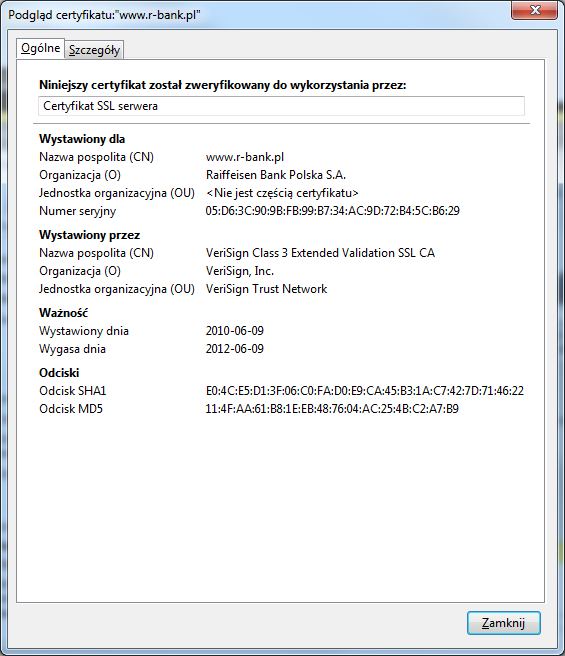Click 'VeriSign Class 3 Extended Validation SSL CA'

click(320, 253)
